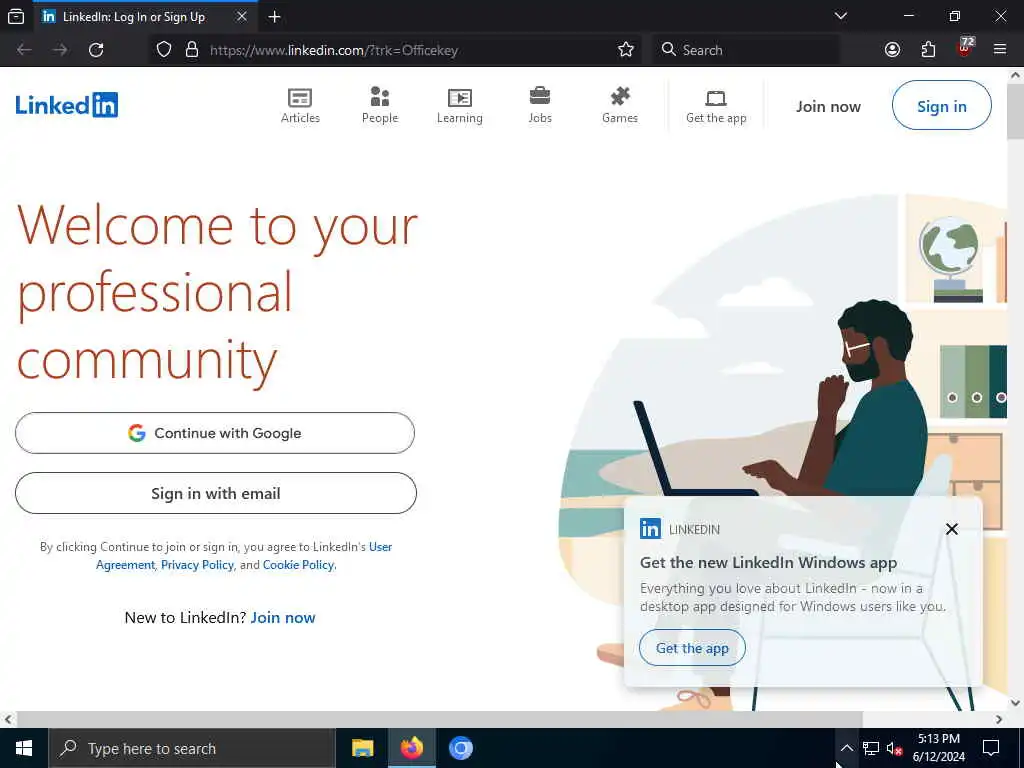Bookmark this page with the star icon

626,50
